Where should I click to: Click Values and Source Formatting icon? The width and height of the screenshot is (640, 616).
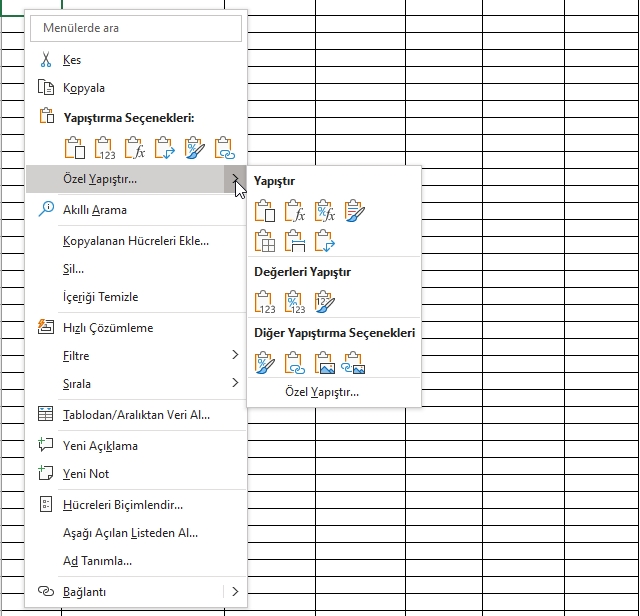pyautogui.click(x=325, y=302)
